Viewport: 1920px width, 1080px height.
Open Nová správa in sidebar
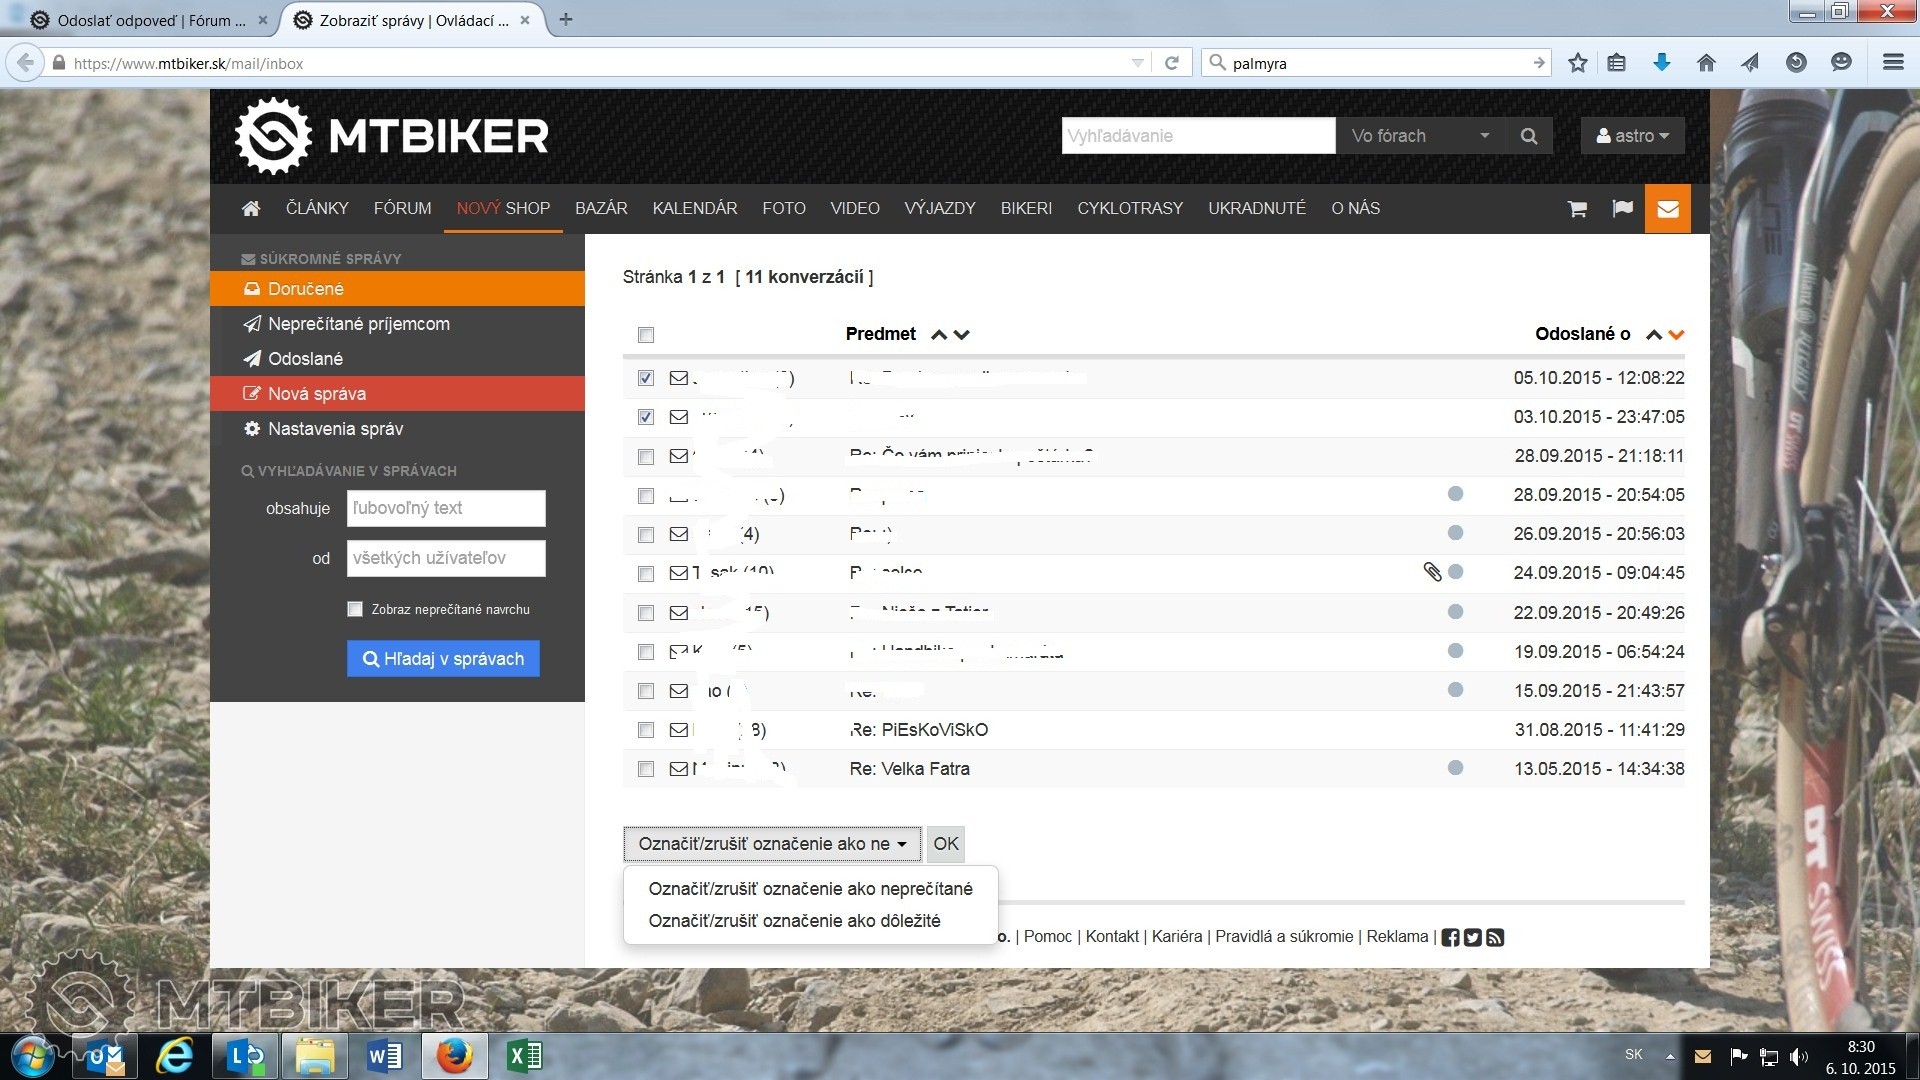coord(316,394)
